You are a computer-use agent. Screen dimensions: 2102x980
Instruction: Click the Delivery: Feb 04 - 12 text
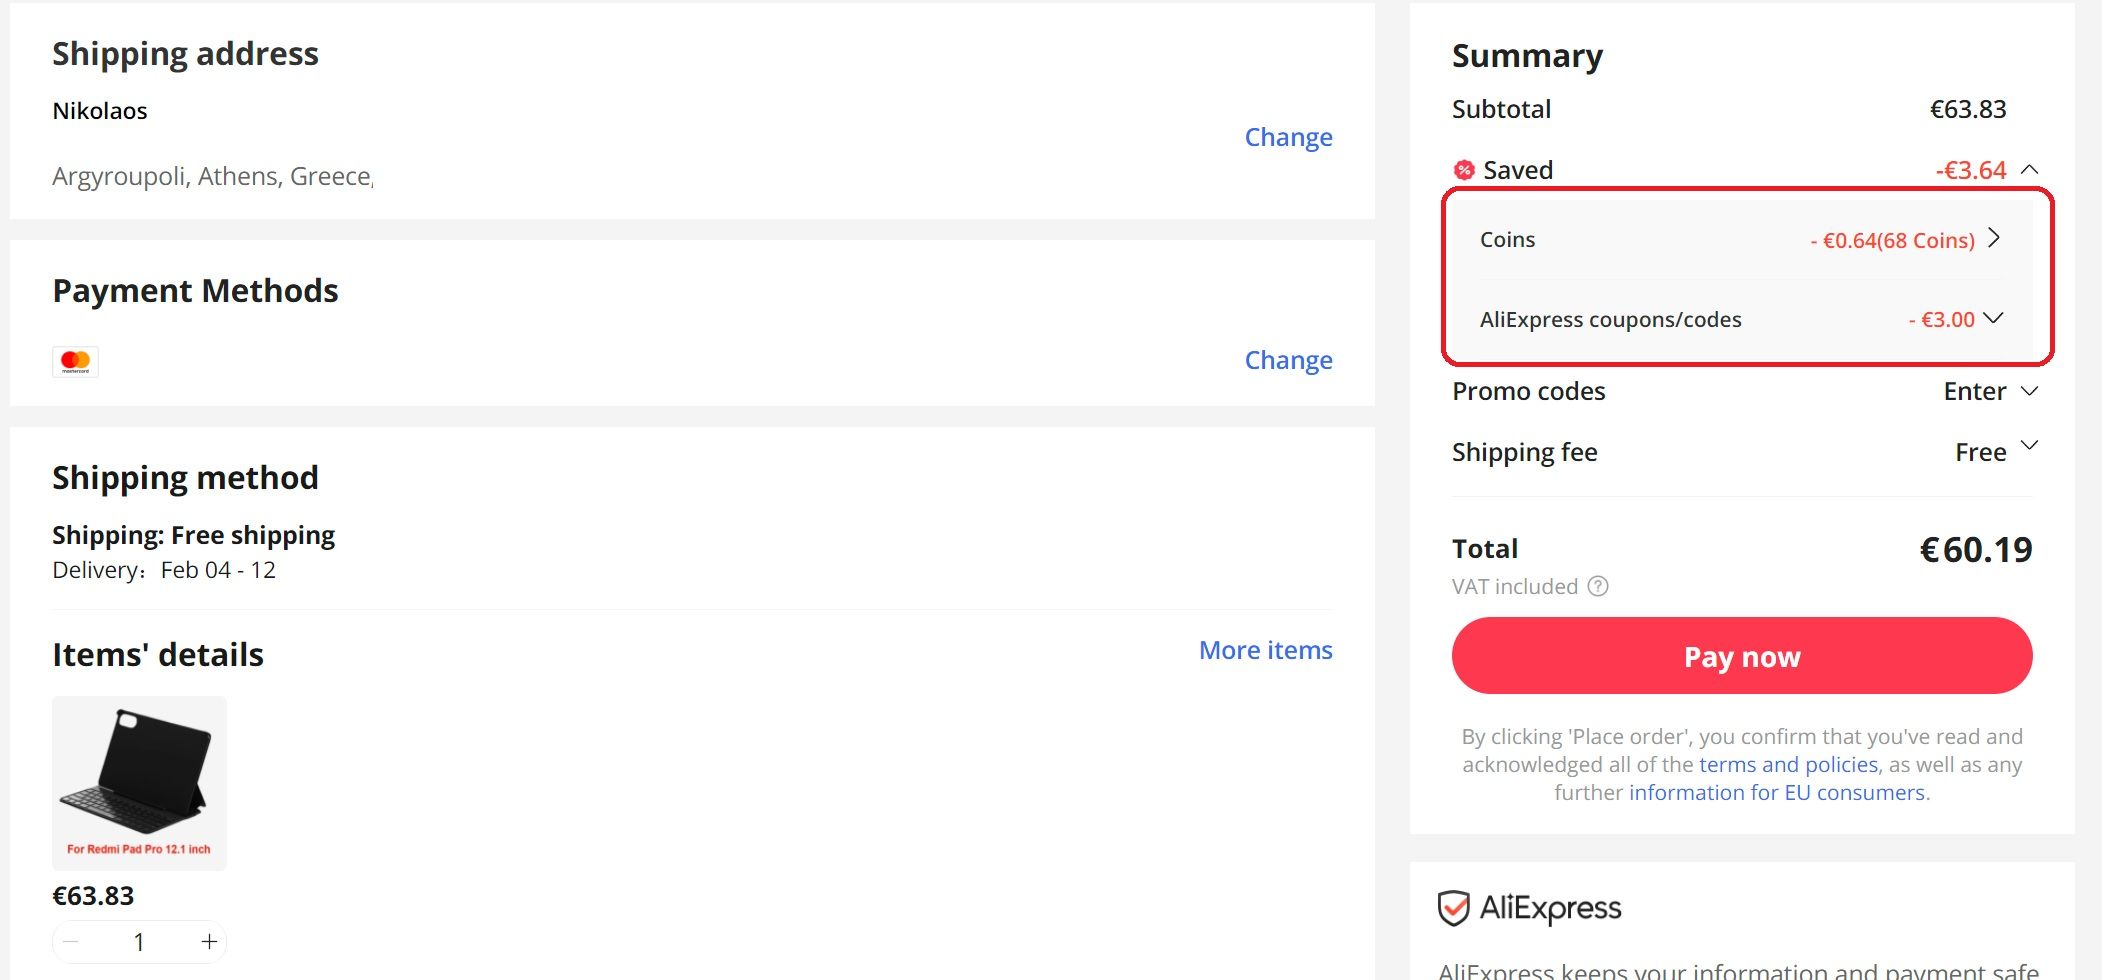[164, 570]
